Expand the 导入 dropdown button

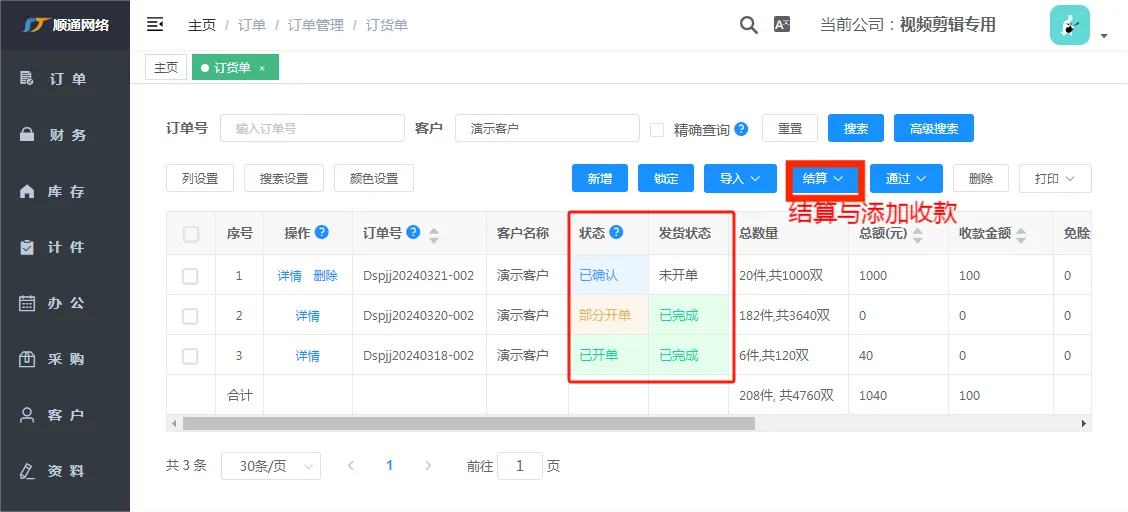(x=740, y=178)
